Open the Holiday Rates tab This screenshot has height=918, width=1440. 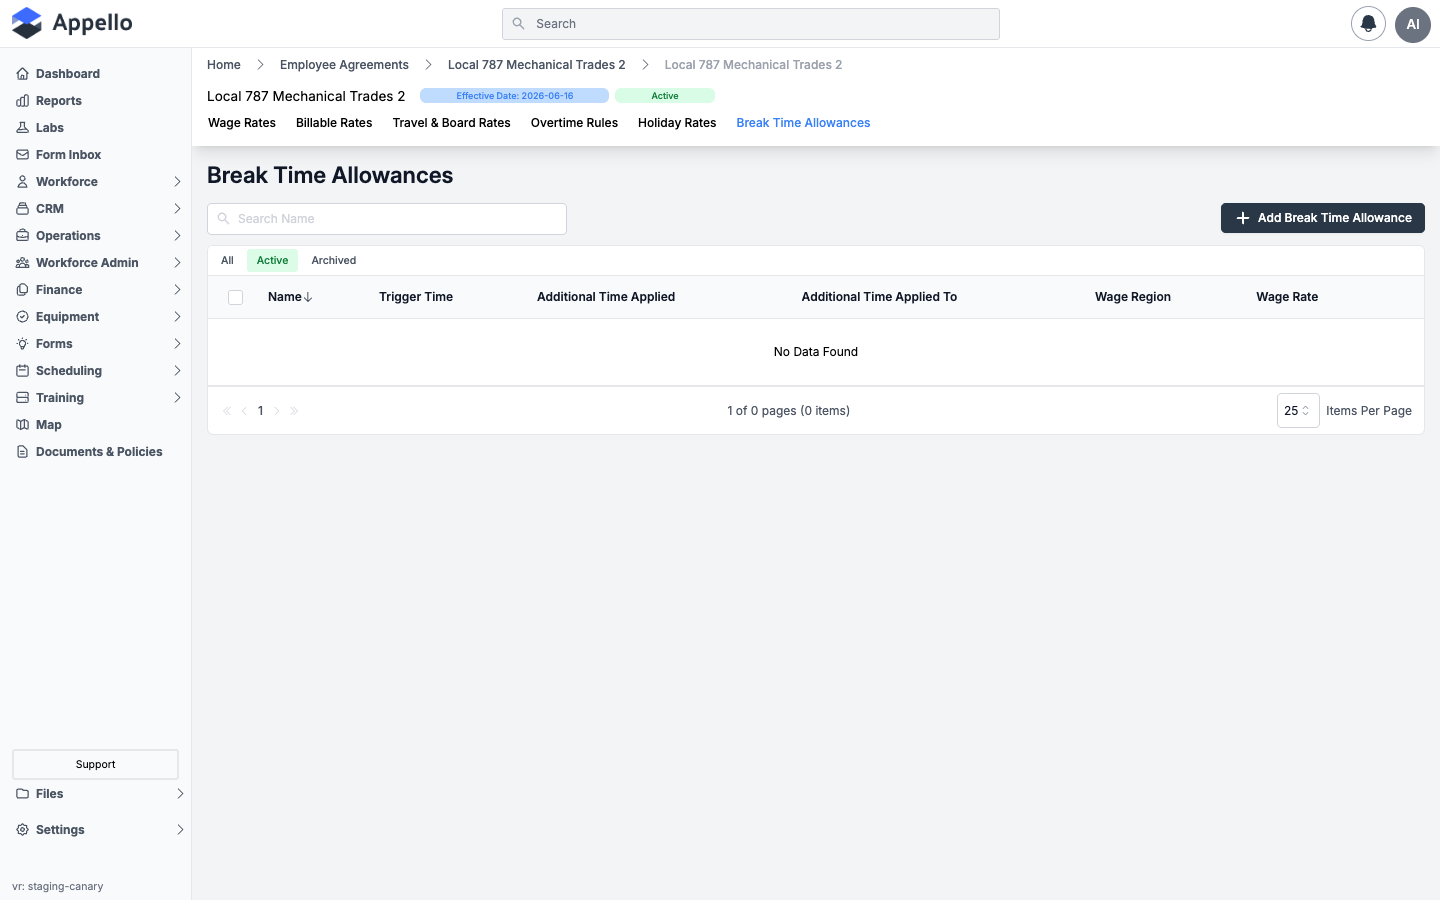point(677,123)
